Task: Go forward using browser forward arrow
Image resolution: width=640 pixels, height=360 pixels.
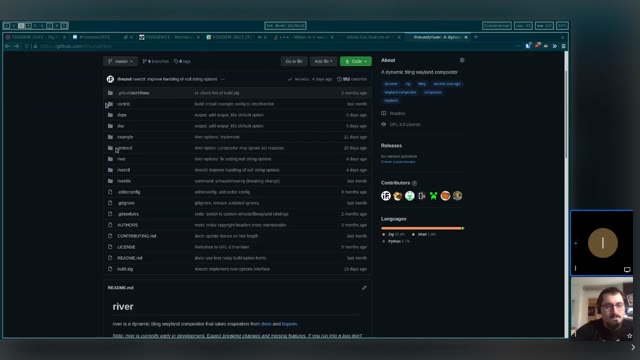Action: 16,46
